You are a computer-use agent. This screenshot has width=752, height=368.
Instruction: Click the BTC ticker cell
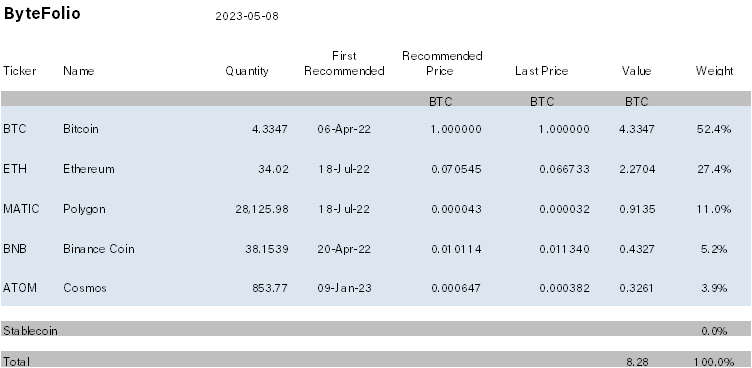pyautogui.click(x=14, y=129)
